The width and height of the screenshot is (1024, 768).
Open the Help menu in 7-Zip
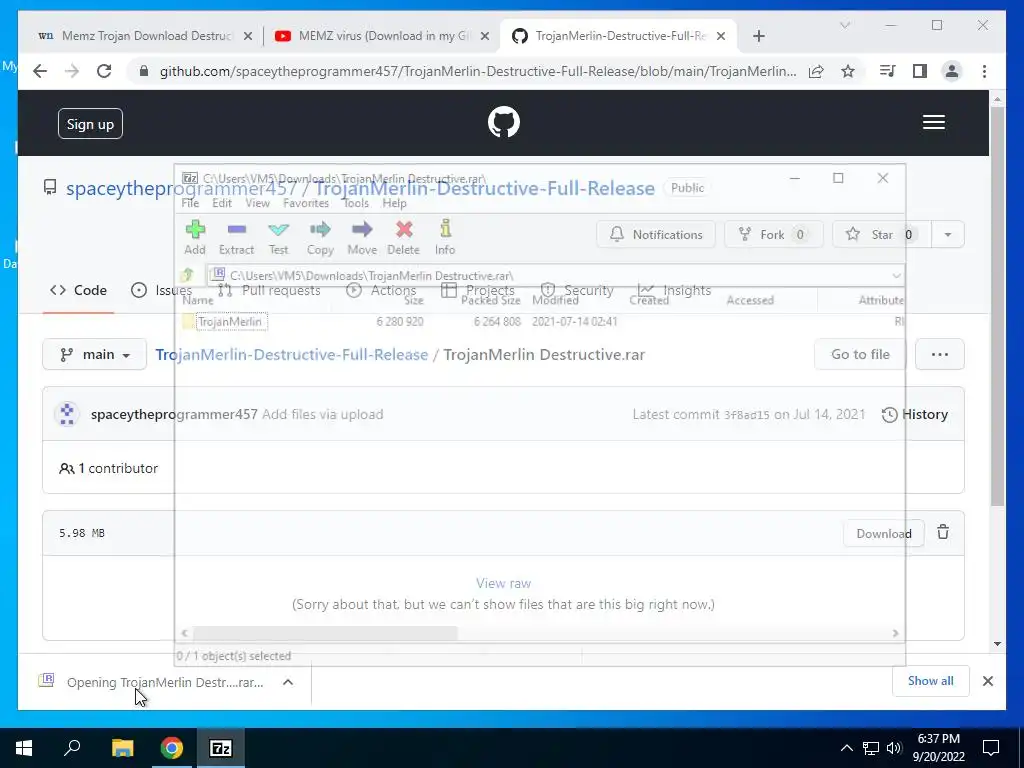click(x=394, y=203)
